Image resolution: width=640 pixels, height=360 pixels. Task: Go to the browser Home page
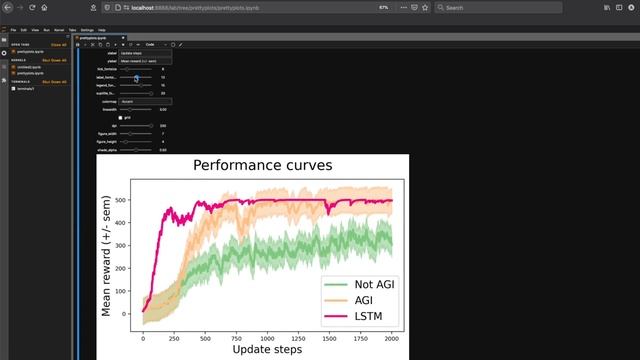click(44, 7)
